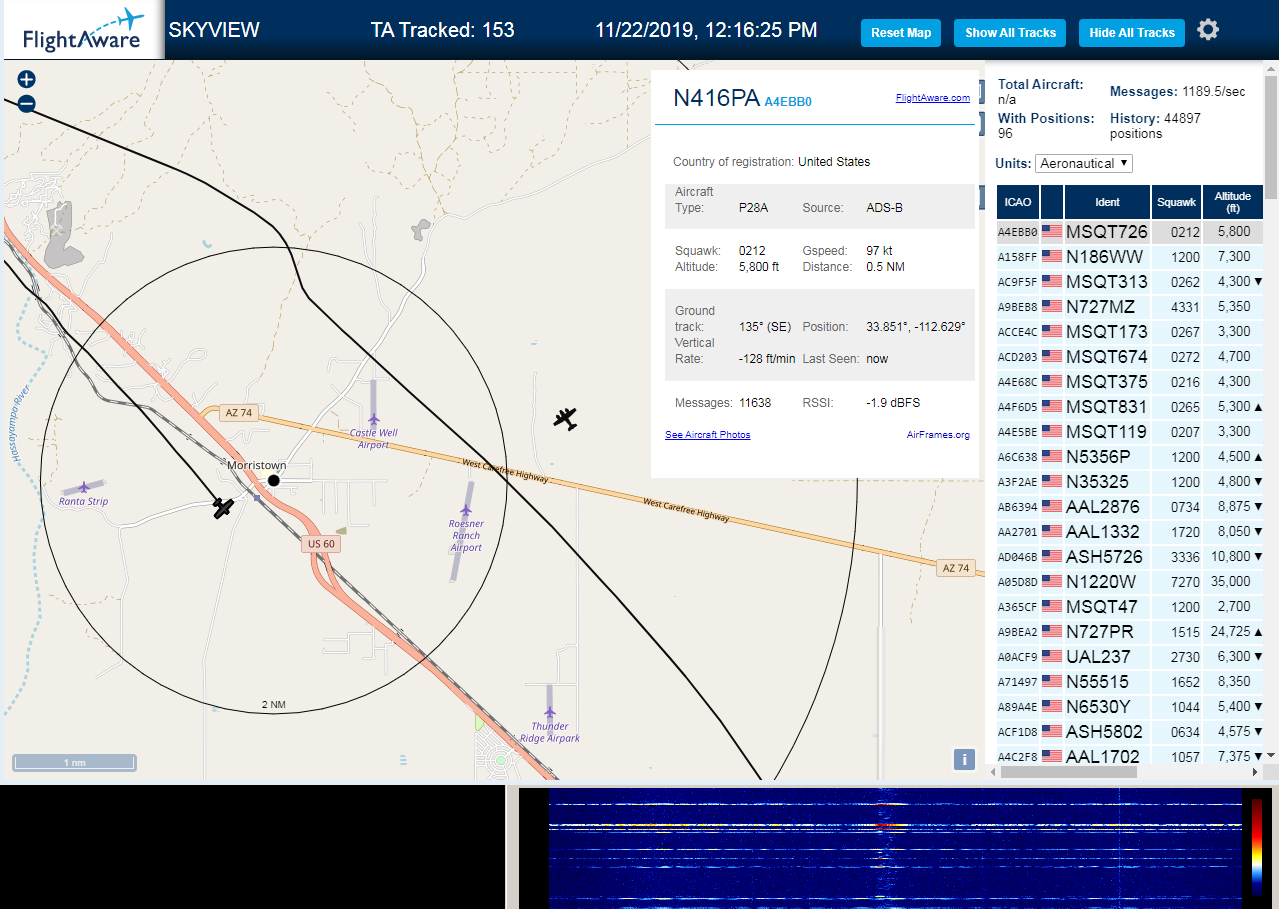The height and width of the screenshot is (909, 1279).
Task: Click the black receiver location dot
Action: [x=273, y=481]
